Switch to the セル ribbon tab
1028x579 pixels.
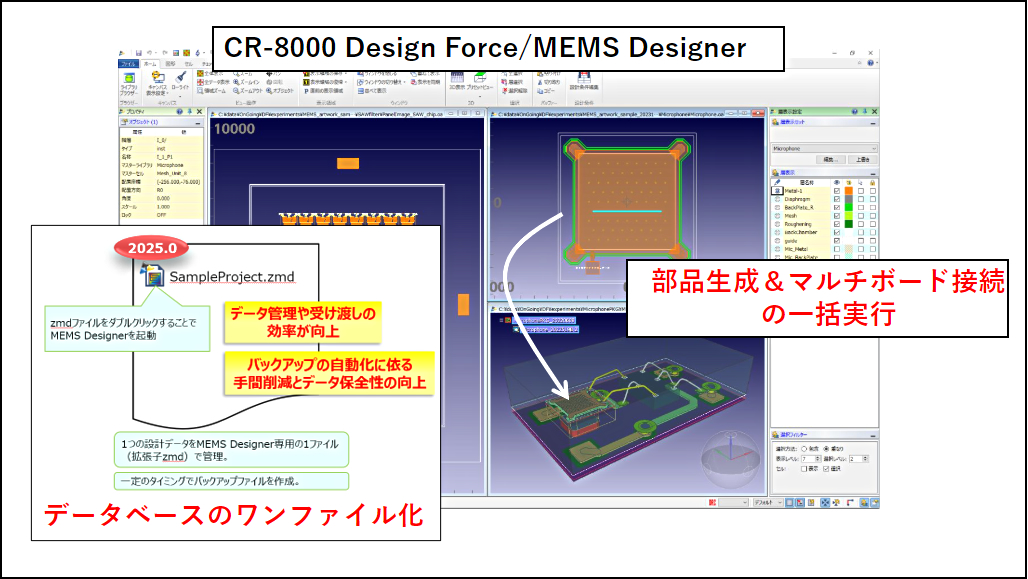188,64
